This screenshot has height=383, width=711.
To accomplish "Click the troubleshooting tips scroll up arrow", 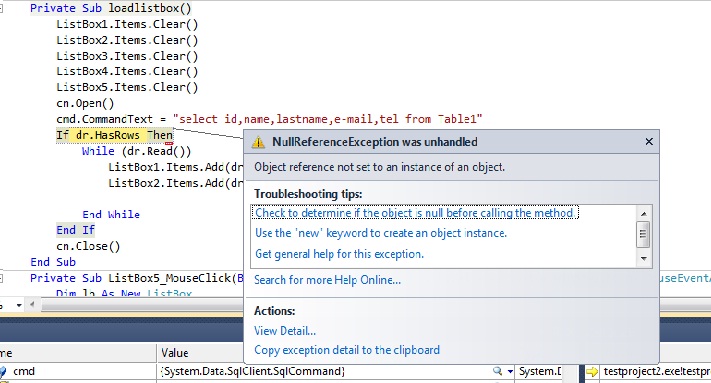I will [x=643, y=213].
